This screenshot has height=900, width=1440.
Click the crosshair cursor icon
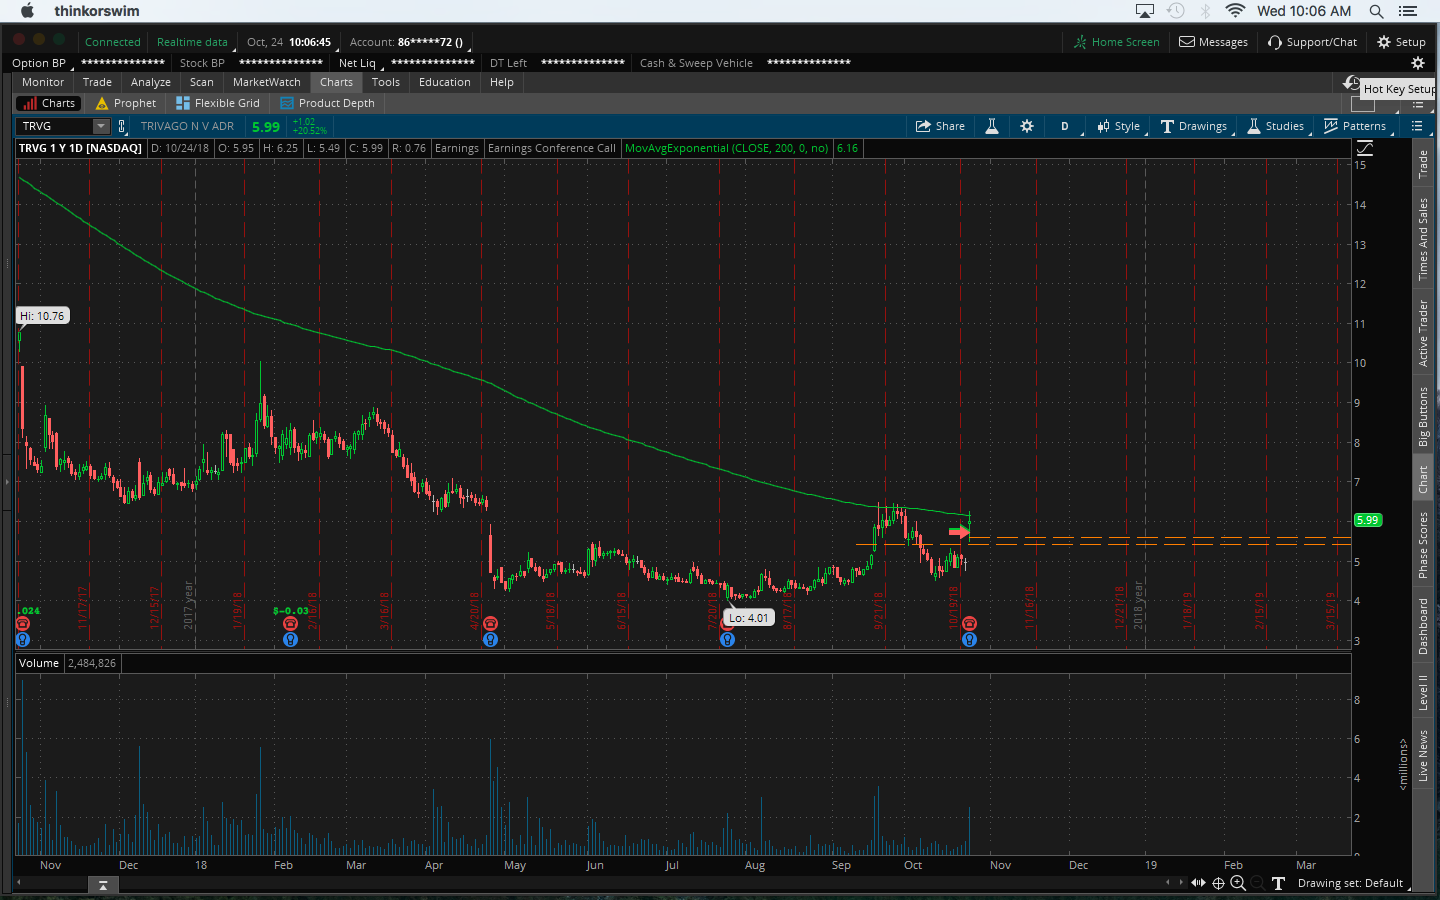tap(1218, 883)
